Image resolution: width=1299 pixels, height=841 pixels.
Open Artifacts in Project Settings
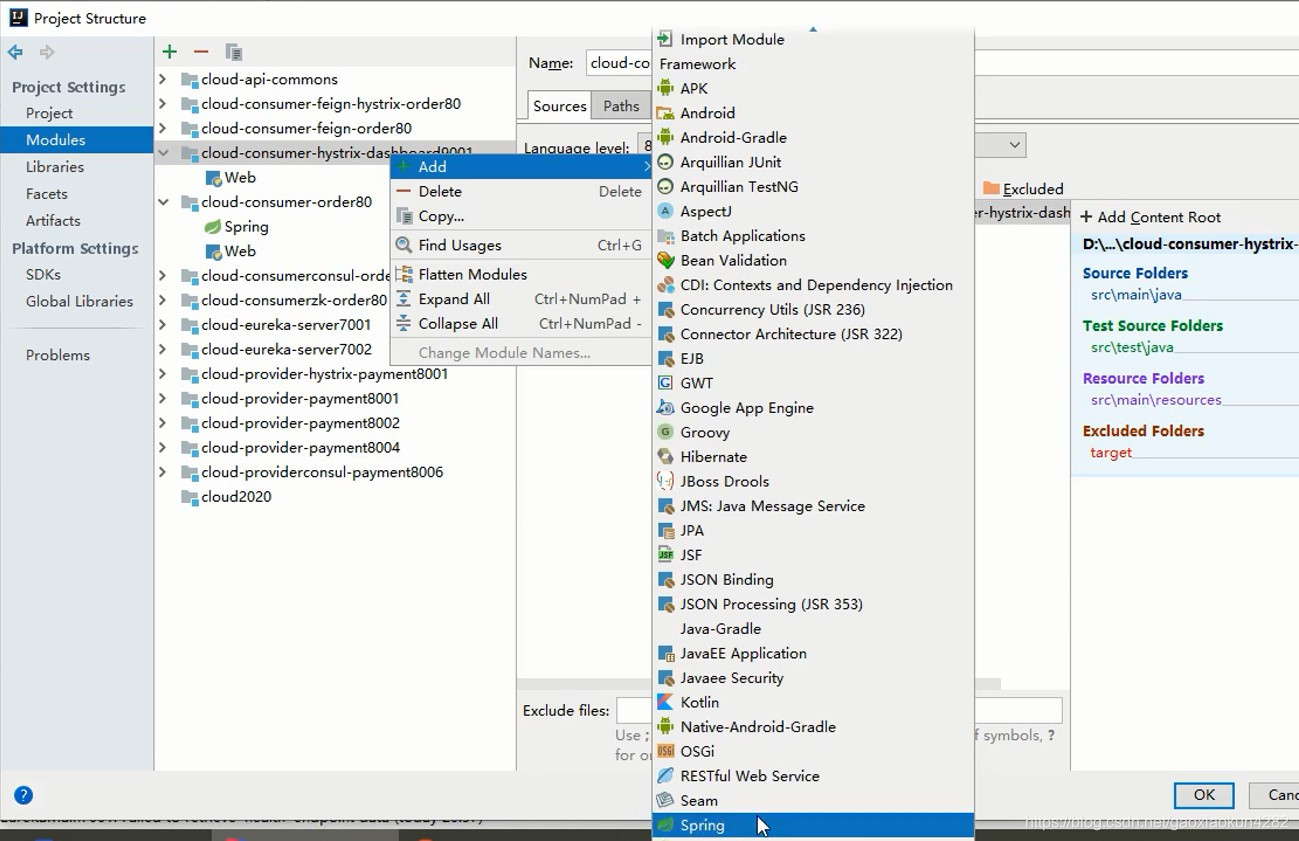pyautogui.click(x=53, y=221)
